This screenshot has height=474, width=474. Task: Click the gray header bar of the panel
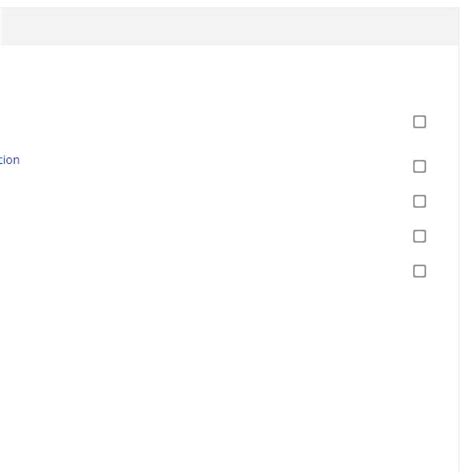(x=229, y=26)
